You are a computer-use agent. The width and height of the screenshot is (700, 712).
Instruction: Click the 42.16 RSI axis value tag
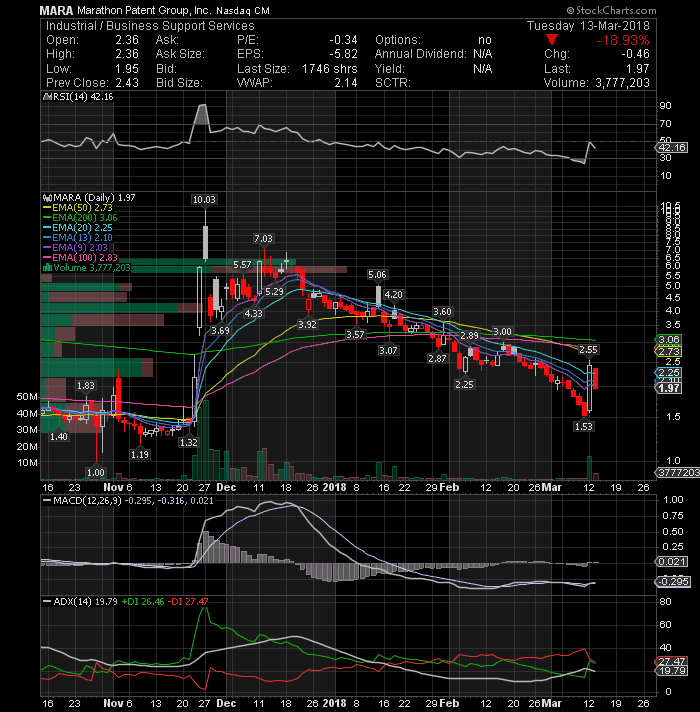coord(671,148)
